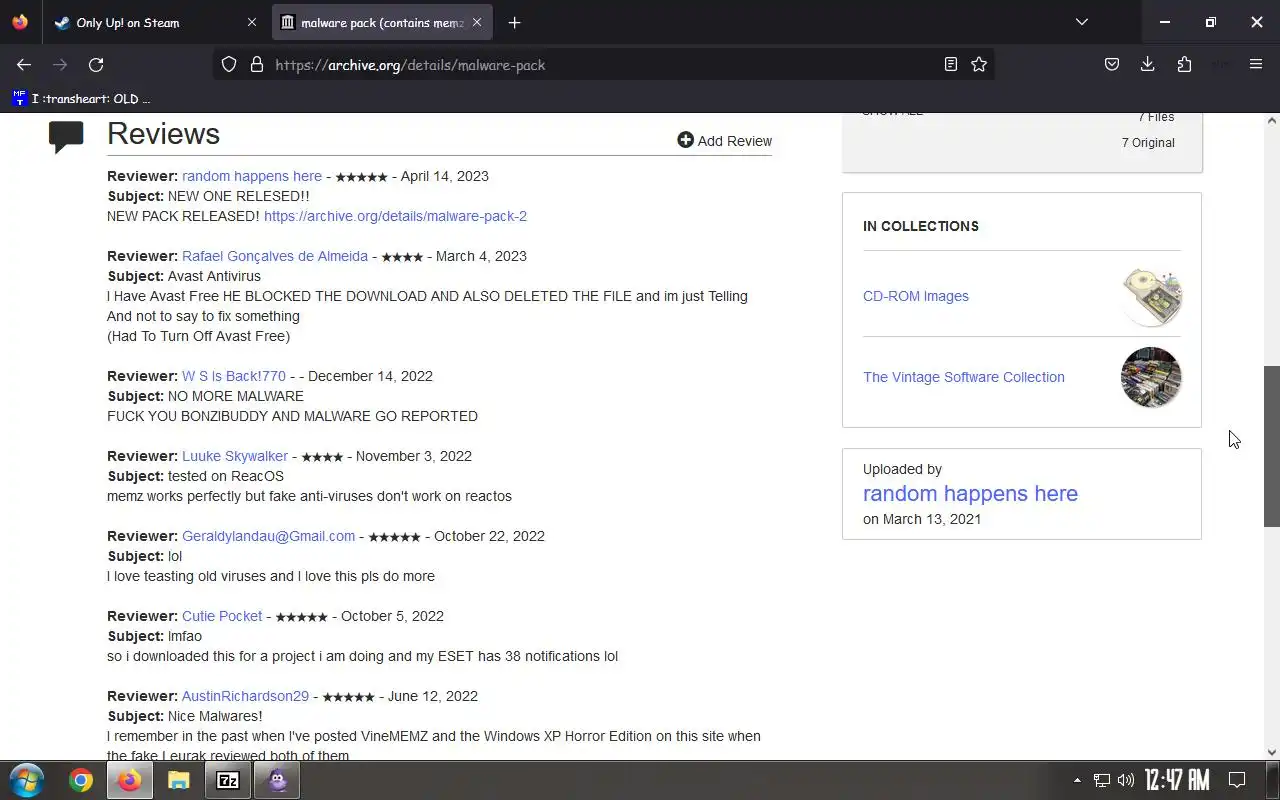Select the malware pack archive tab

[x=382, y=22]
